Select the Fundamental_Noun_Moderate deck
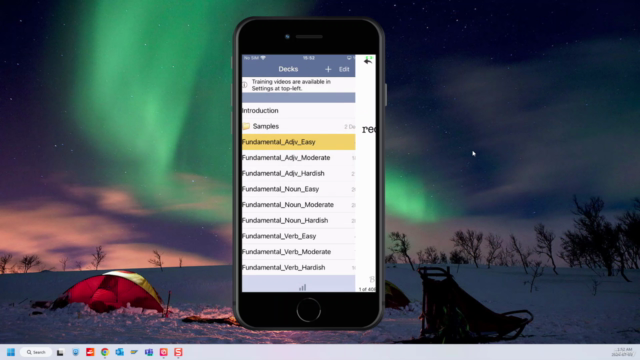The height and width of the screenshot is (360, 640). pos(298,205)
